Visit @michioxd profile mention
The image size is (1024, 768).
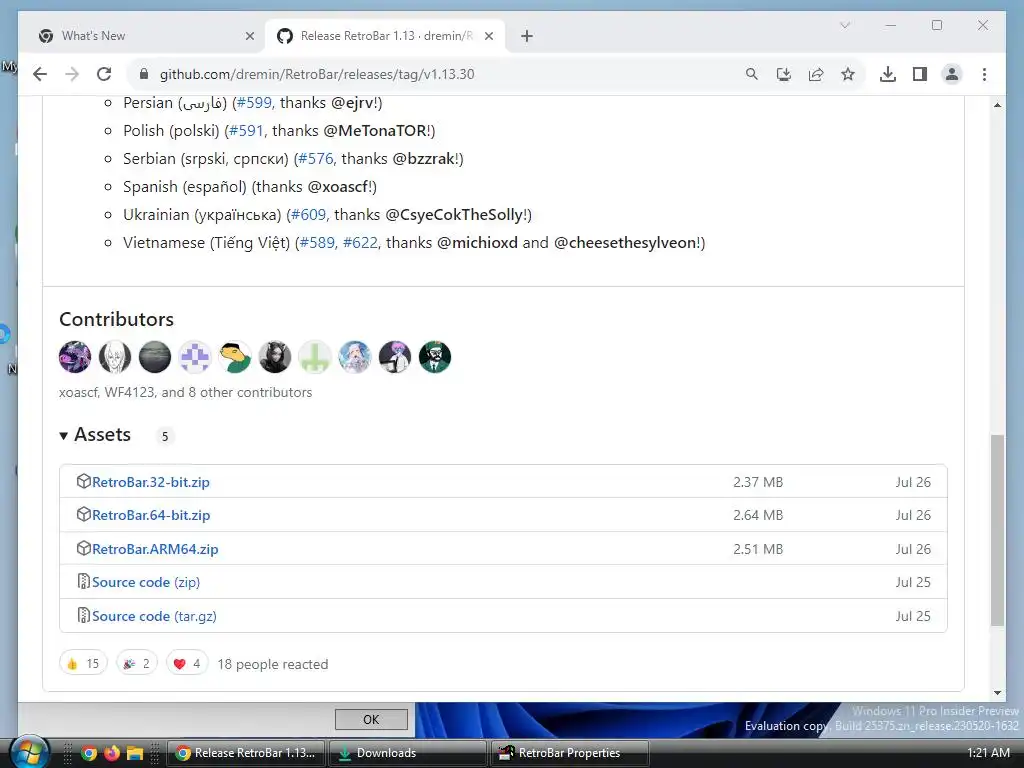pos(477,243)
